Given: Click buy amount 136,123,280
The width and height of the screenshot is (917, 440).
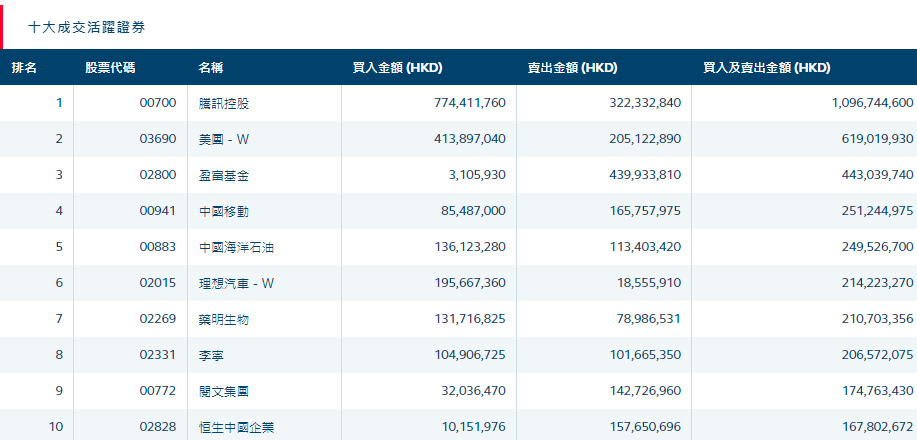Looking at the screenshot, I should coord(470,247).
